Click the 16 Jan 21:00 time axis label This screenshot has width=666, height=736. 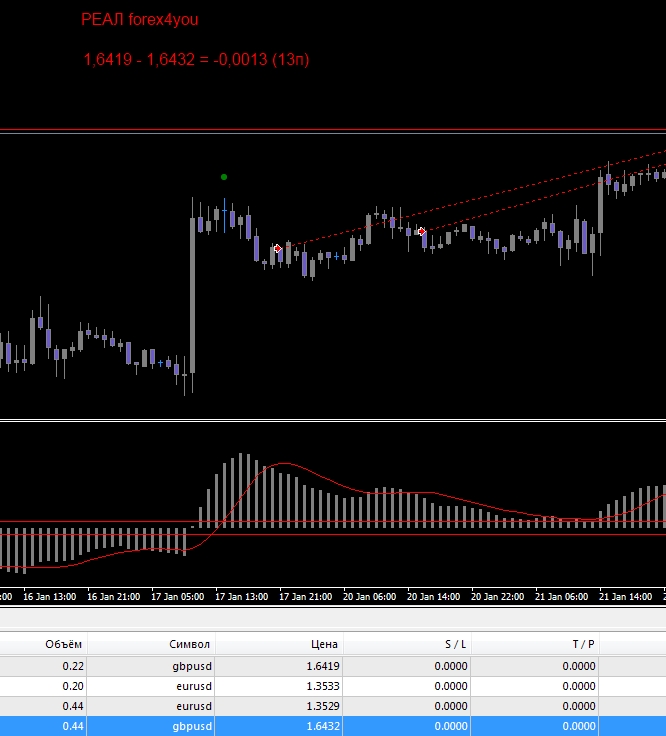[x=114, y=597]
